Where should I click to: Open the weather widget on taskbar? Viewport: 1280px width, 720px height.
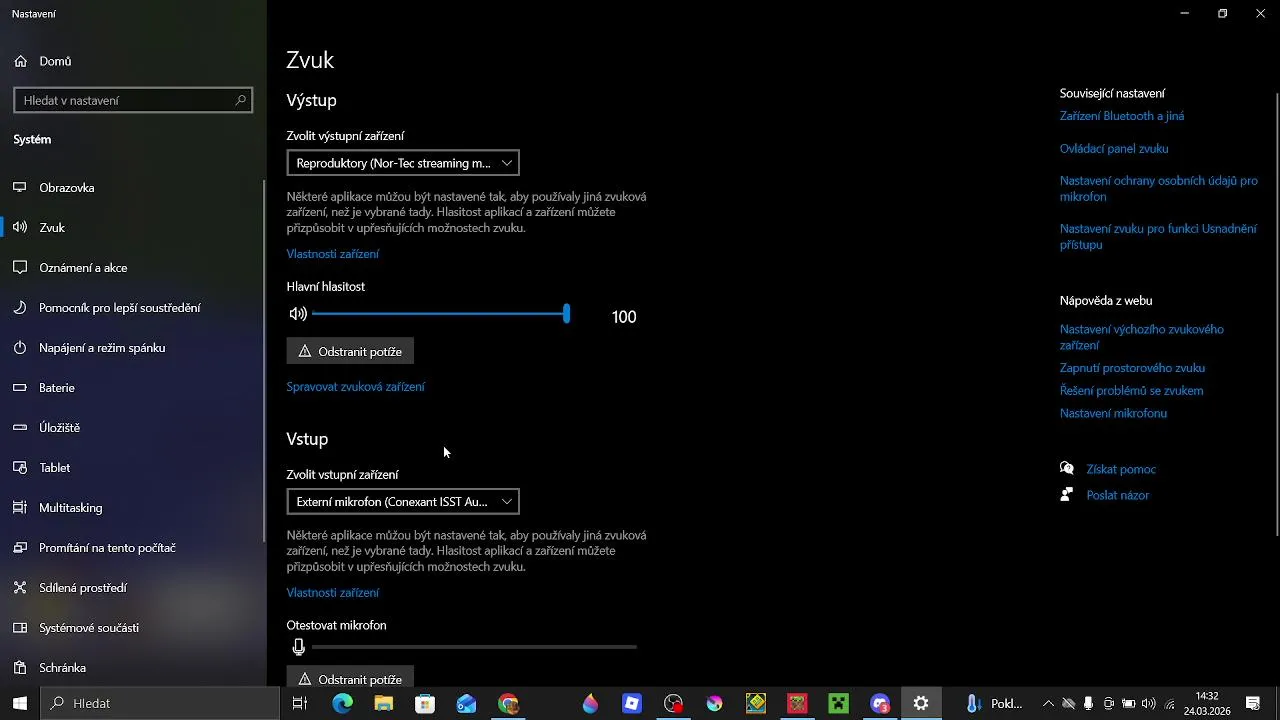[995, 704]
